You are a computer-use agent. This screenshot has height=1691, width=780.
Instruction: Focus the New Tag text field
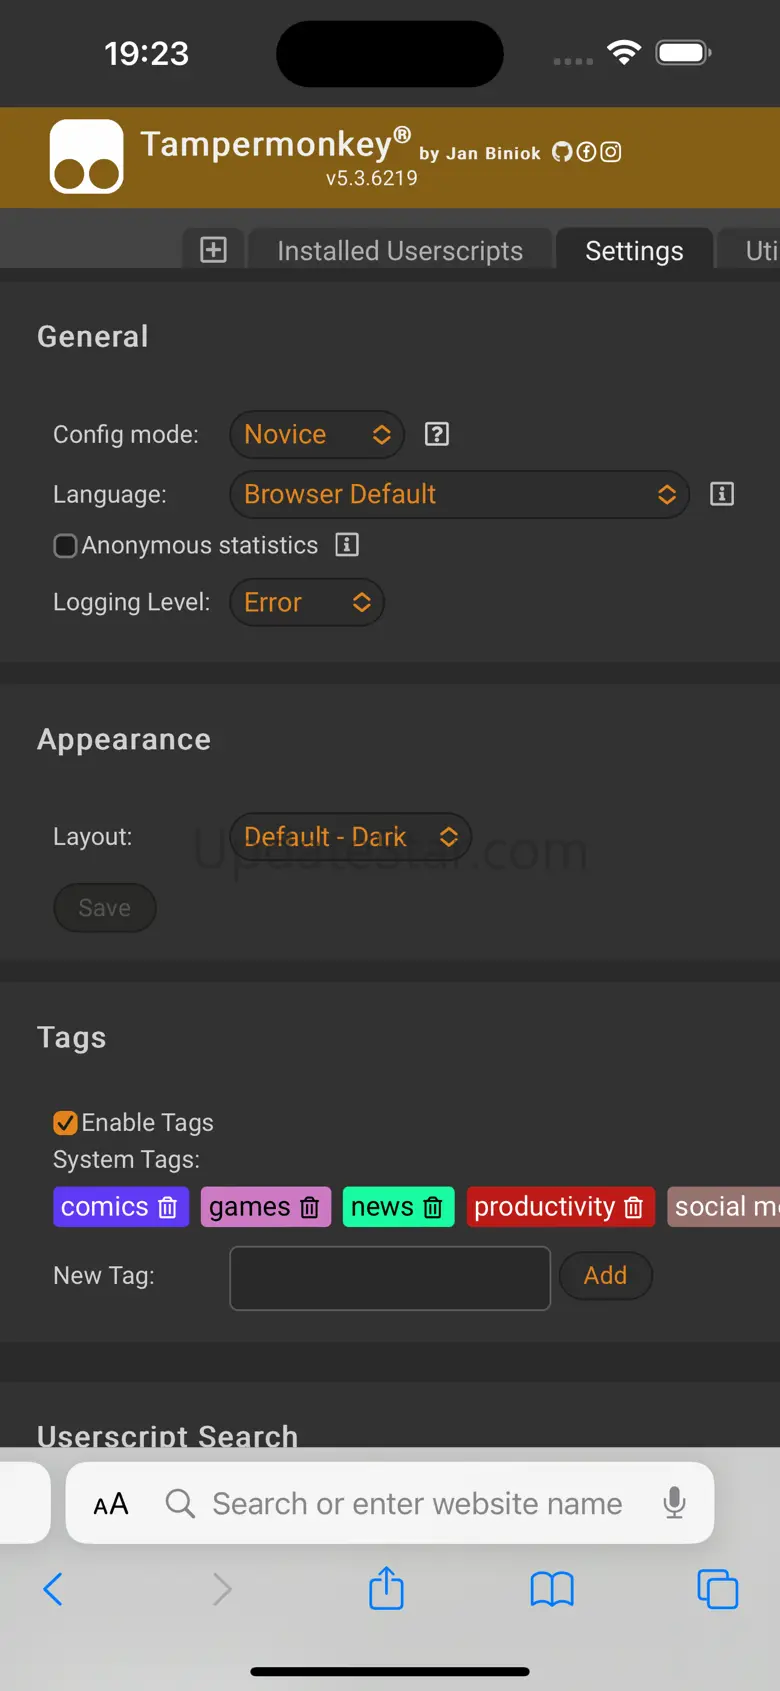[x=390, y=1277]
